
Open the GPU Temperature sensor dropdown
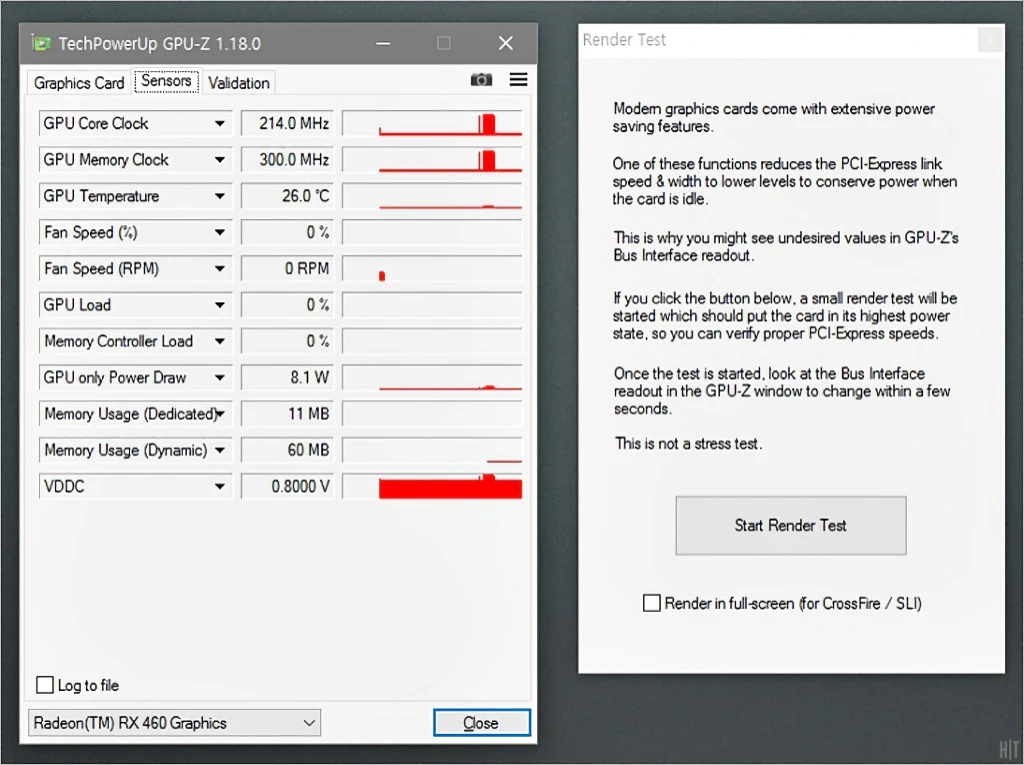(220, 196)
